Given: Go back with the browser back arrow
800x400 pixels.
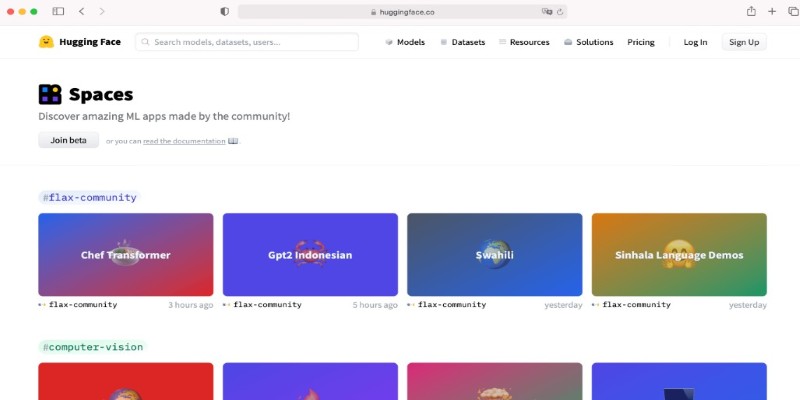Looking at the screenshot, I should (82, 11).
